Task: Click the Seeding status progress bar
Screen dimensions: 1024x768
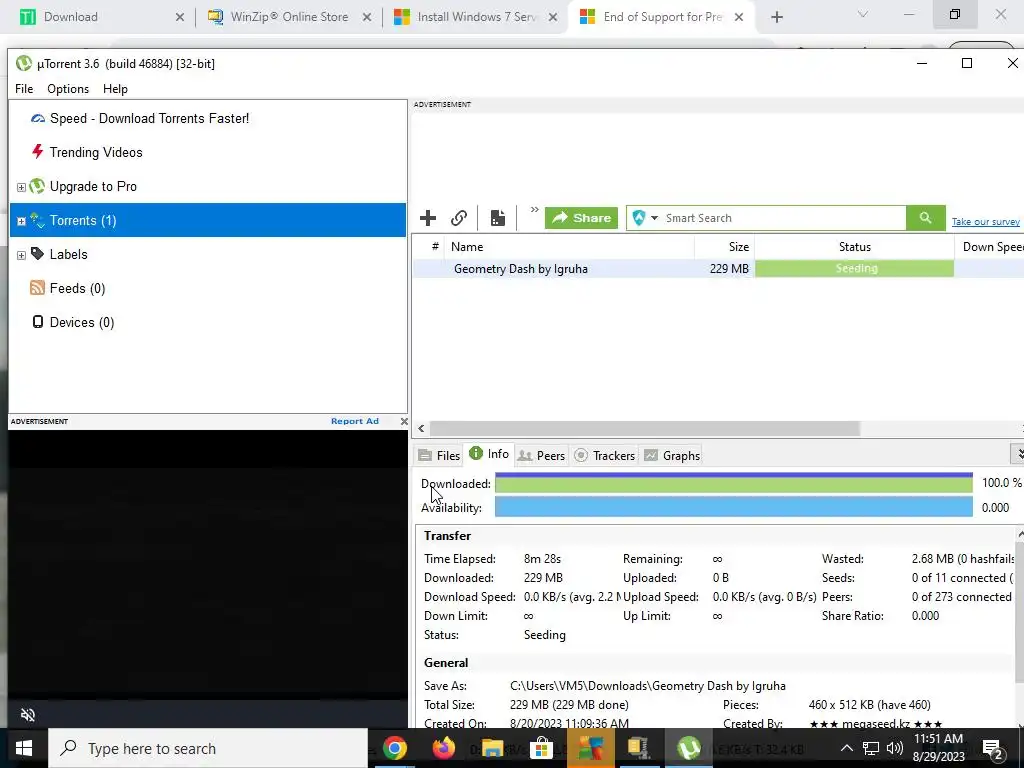Action: tap(854, 268)
